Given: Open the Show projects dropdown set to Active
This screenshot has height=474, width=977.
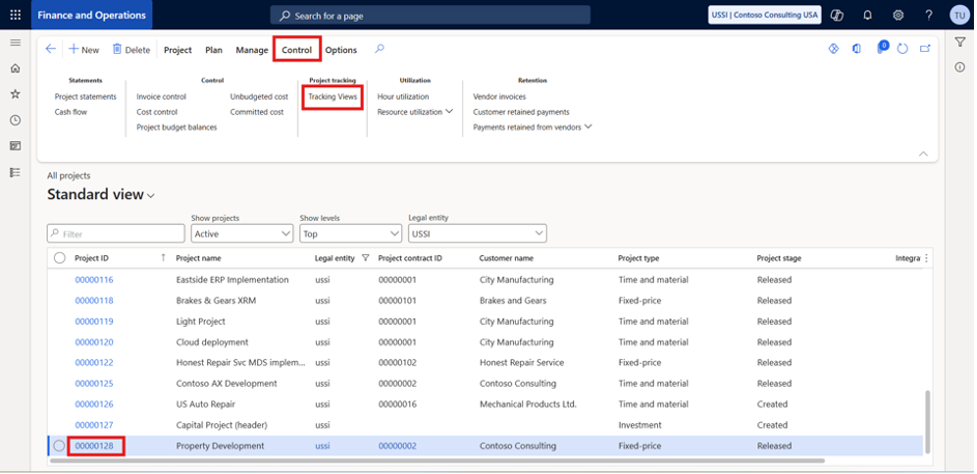Looking at the screenshot, I should (x=242, y=234).
